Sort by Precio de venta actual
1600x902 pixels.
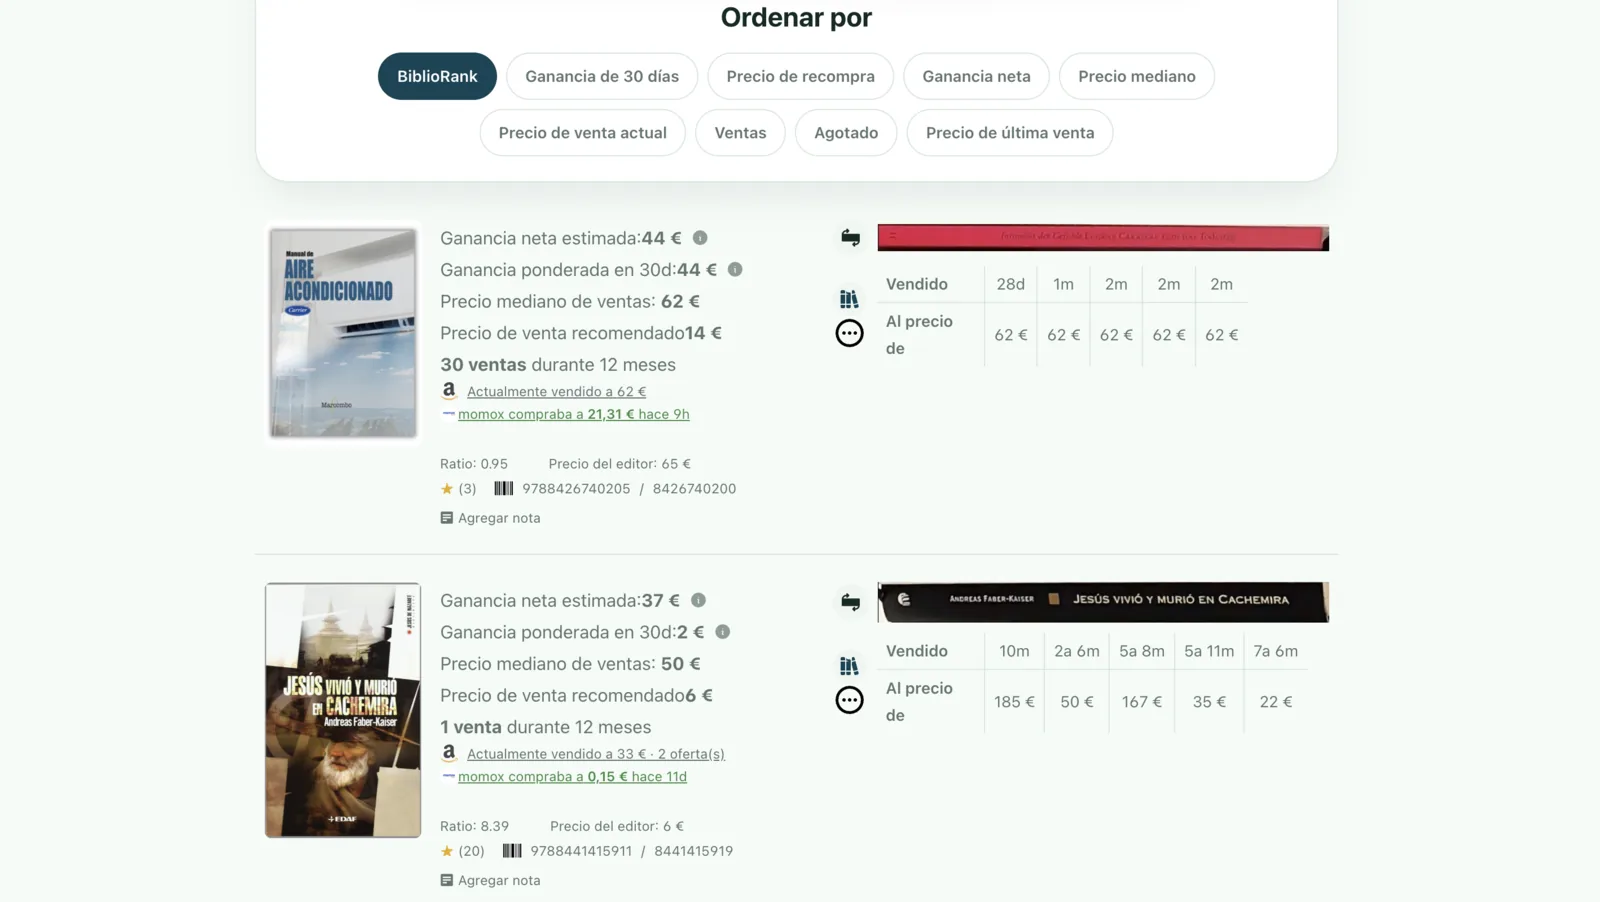[583, 133]
